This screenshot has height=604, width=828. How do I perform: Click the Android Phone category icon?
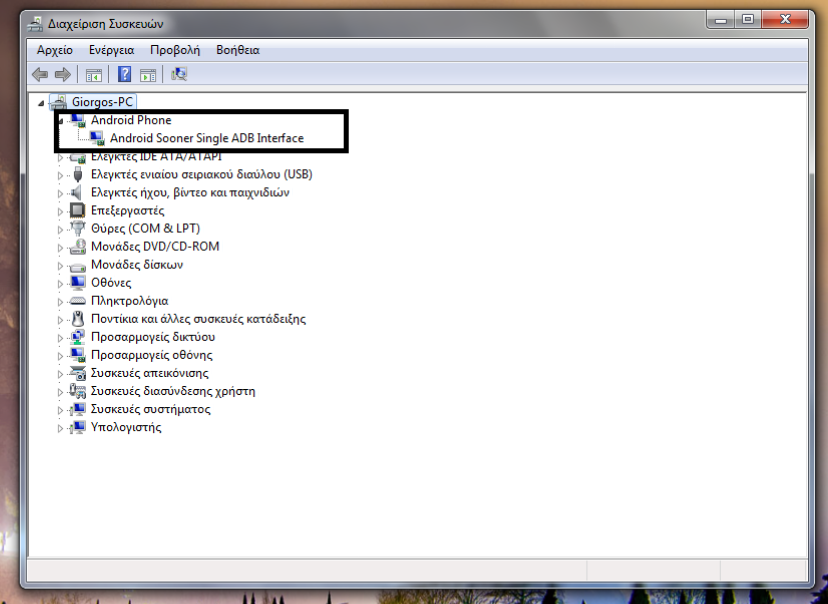(78, 120)
